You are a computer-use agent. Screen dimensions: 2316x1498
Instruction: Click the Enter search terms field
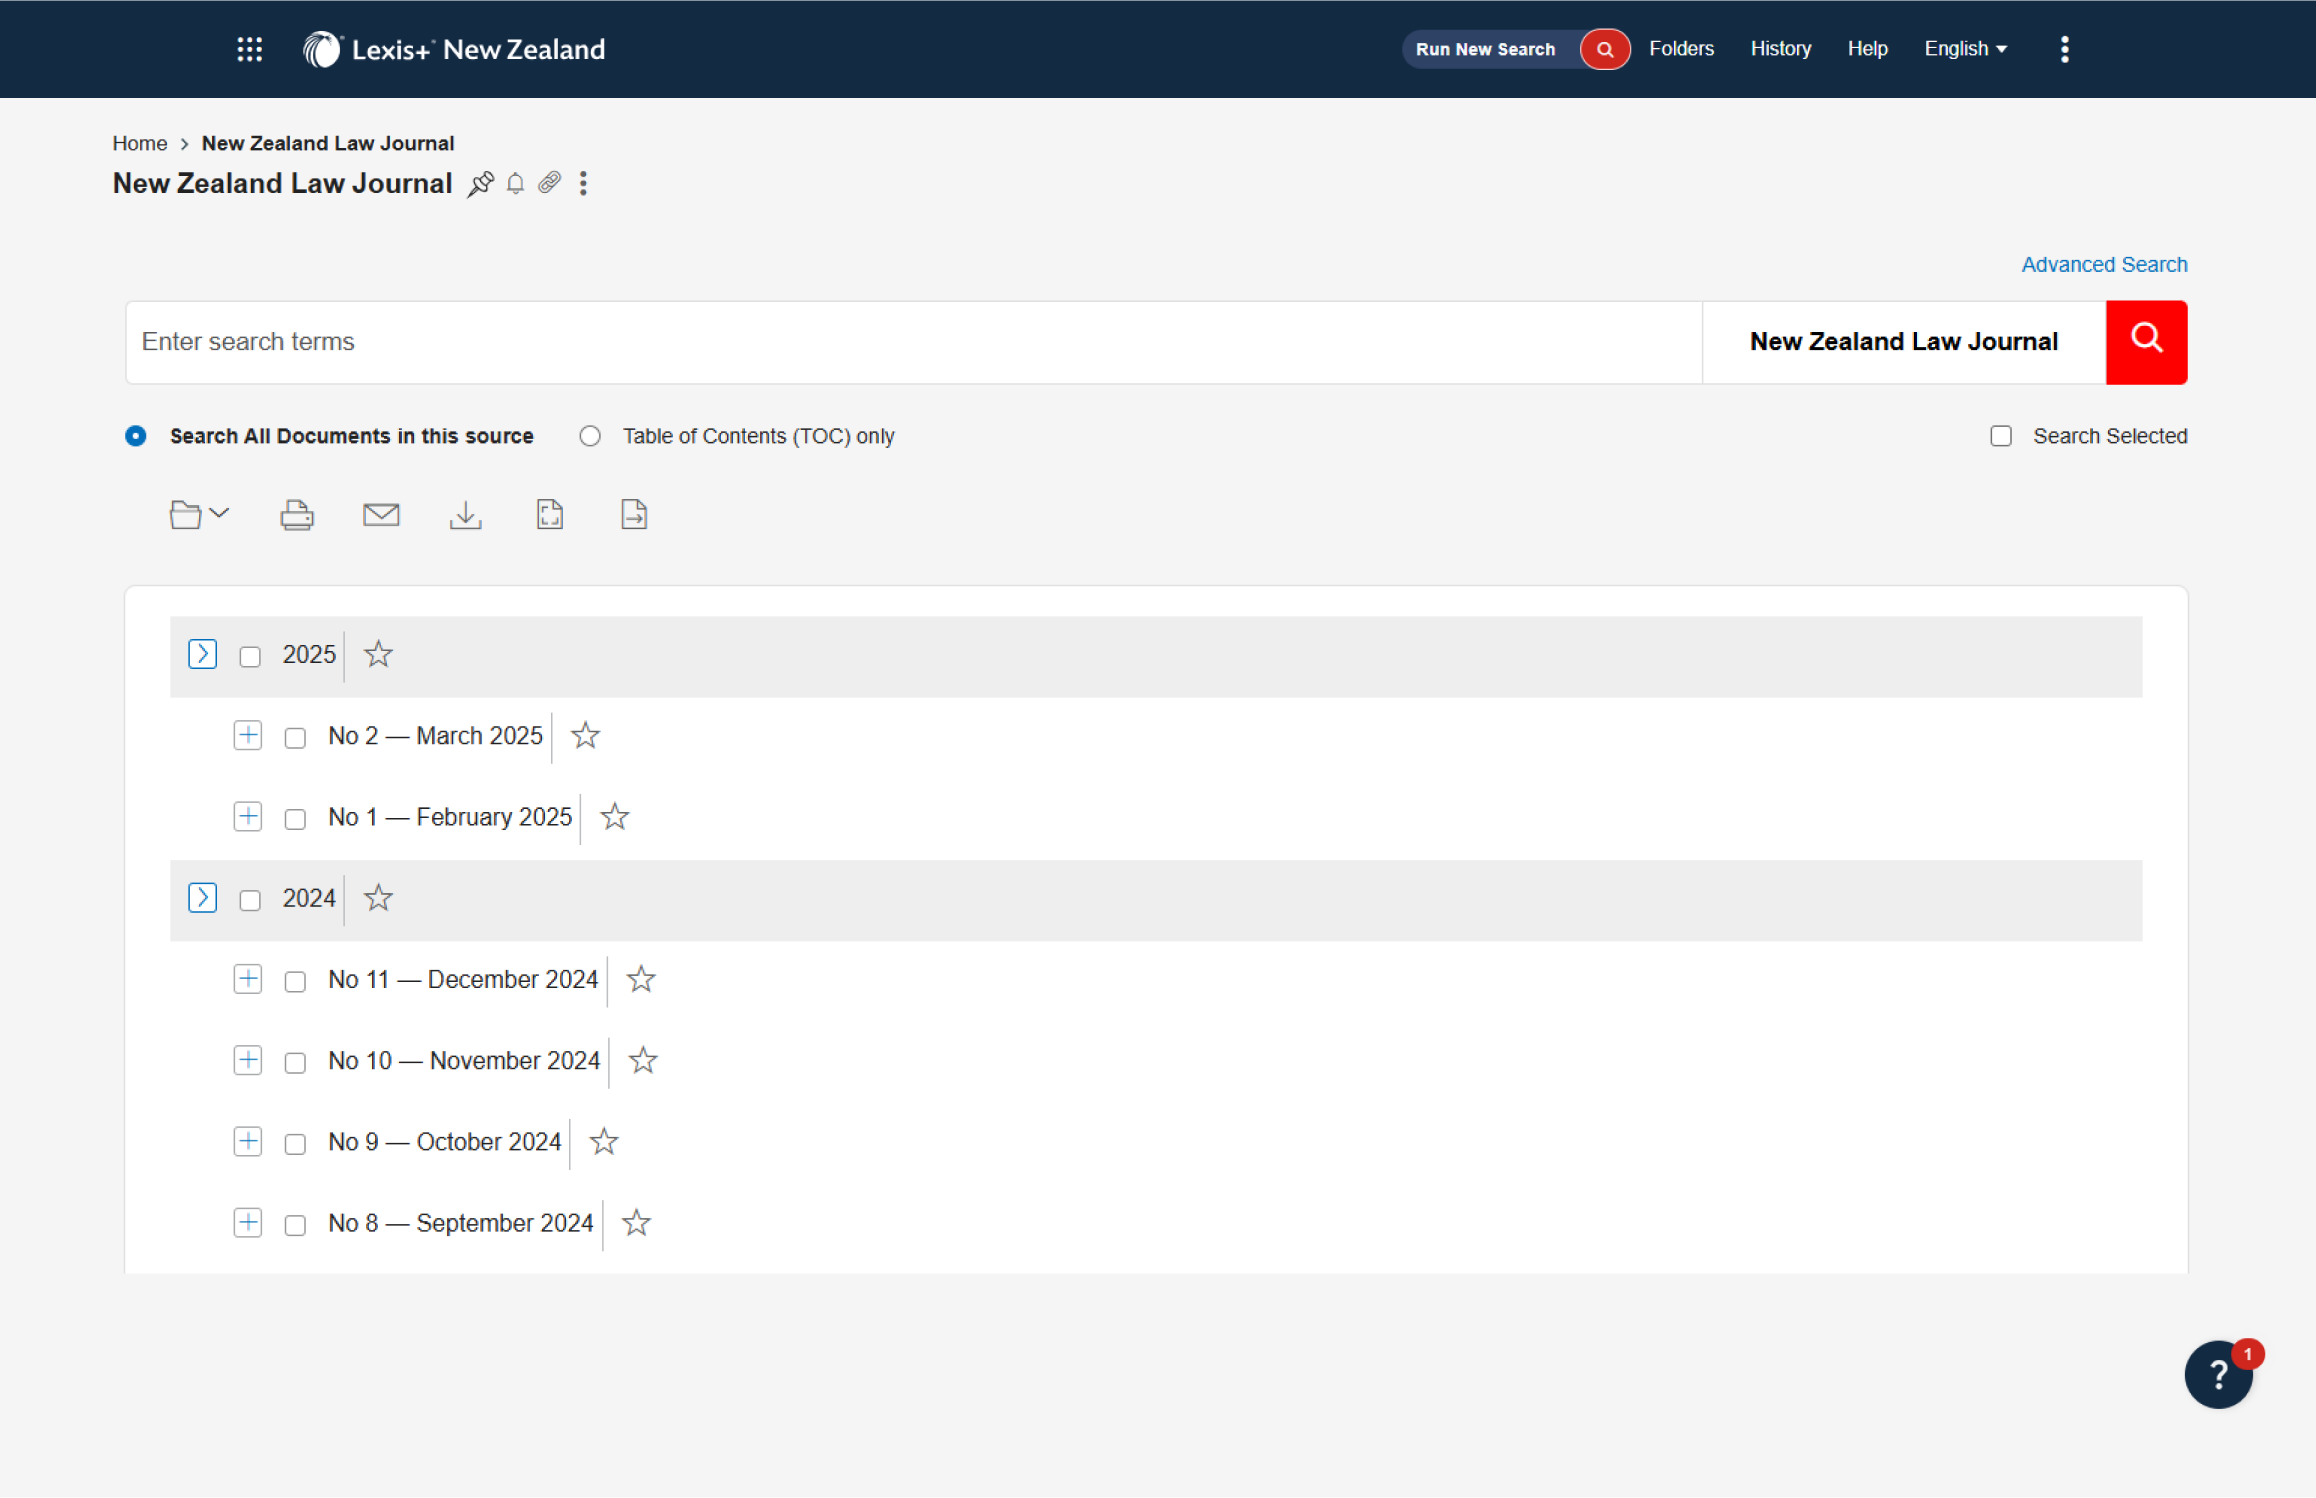[914, 342]
